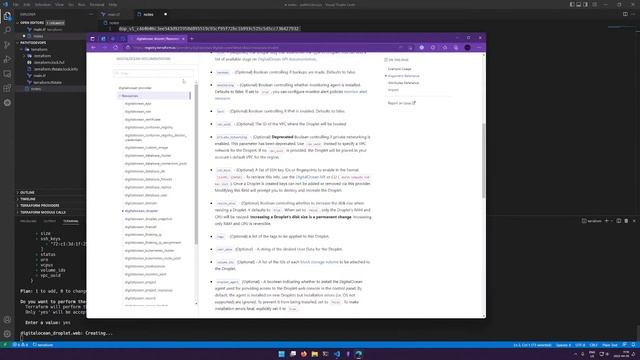Click block storage volume link

(x=319, y=262)
